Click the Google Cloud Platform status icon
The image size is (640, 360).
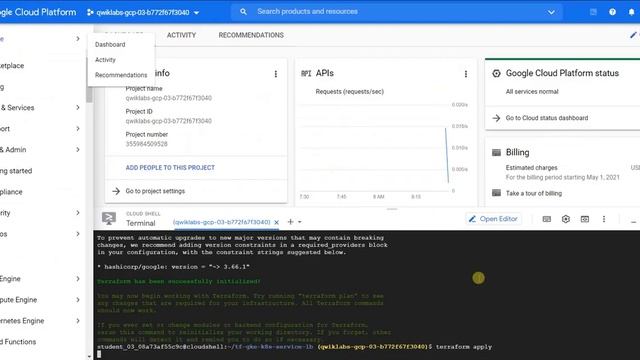(x=496, y=73)
